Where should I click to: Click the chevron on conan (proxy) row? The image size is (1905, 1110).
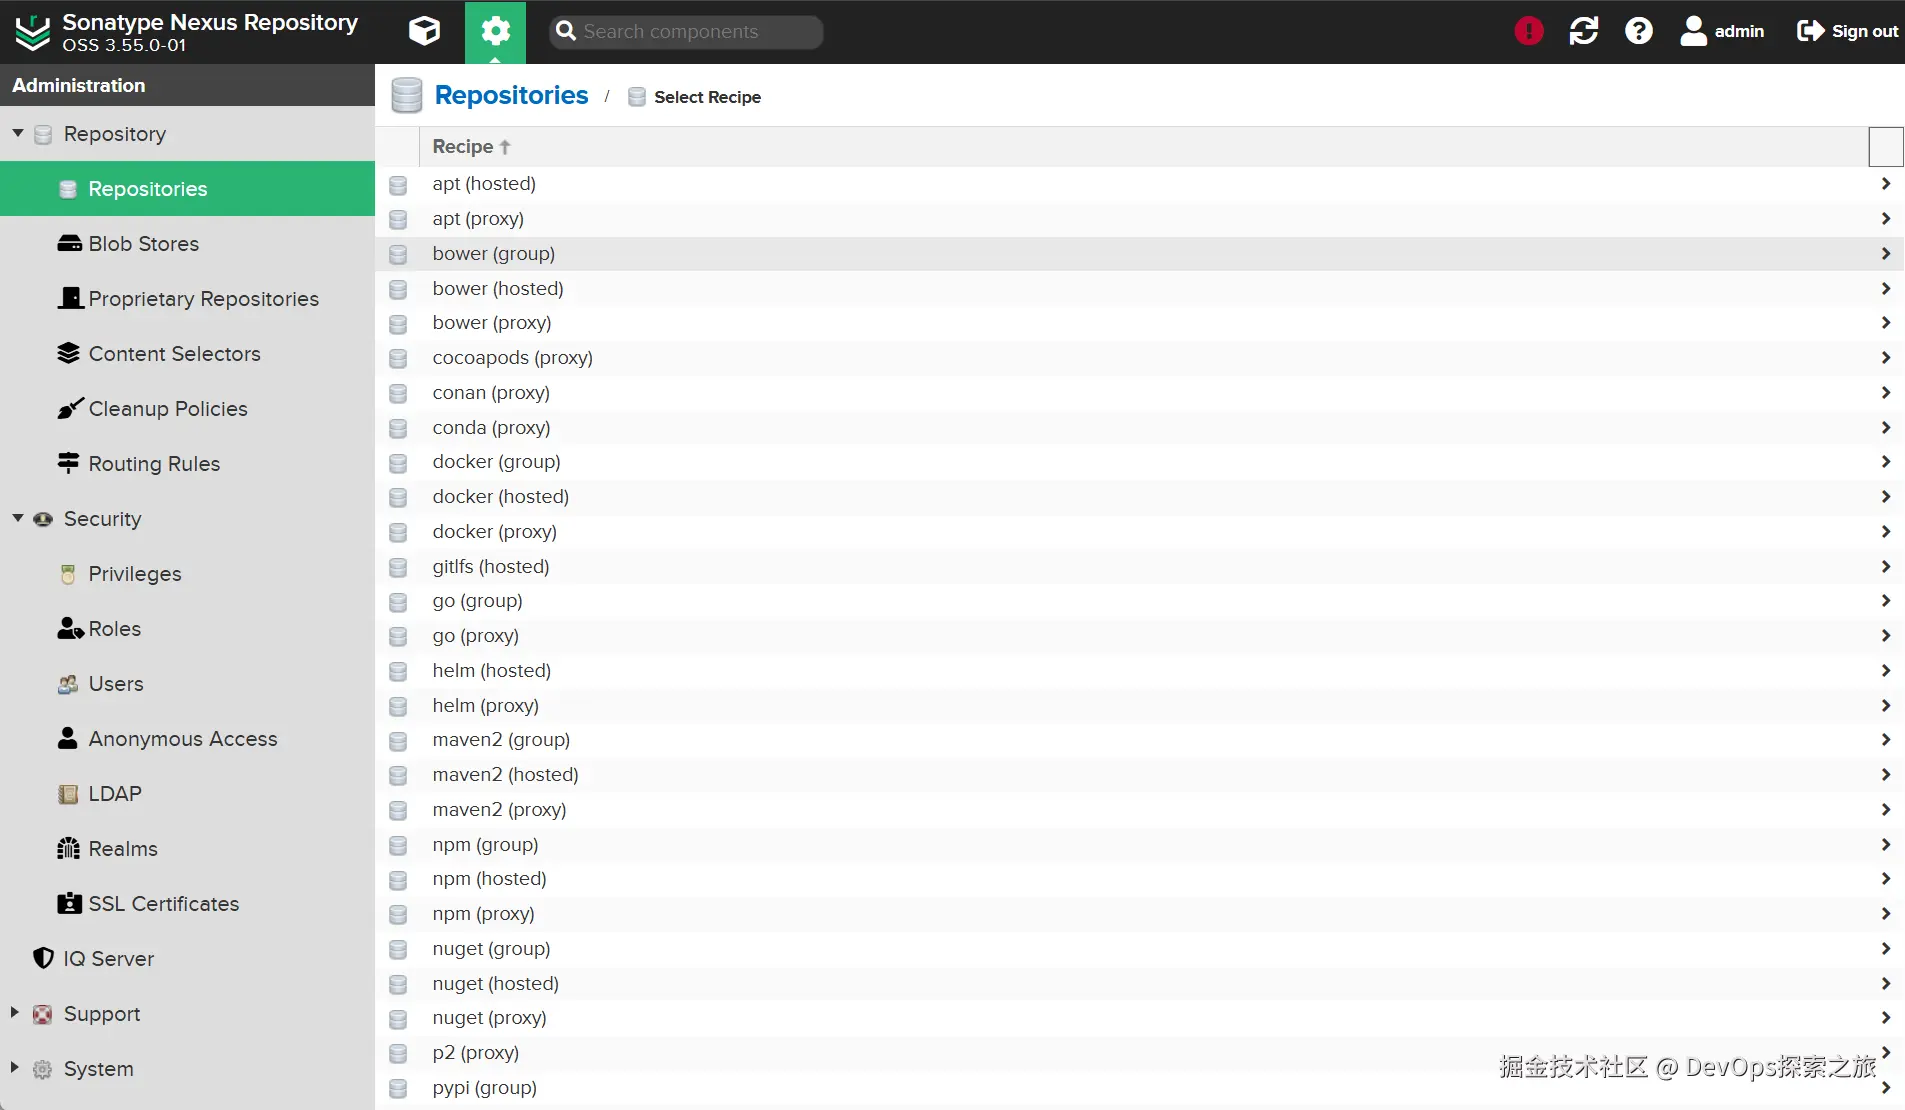tap(1885, 392)
